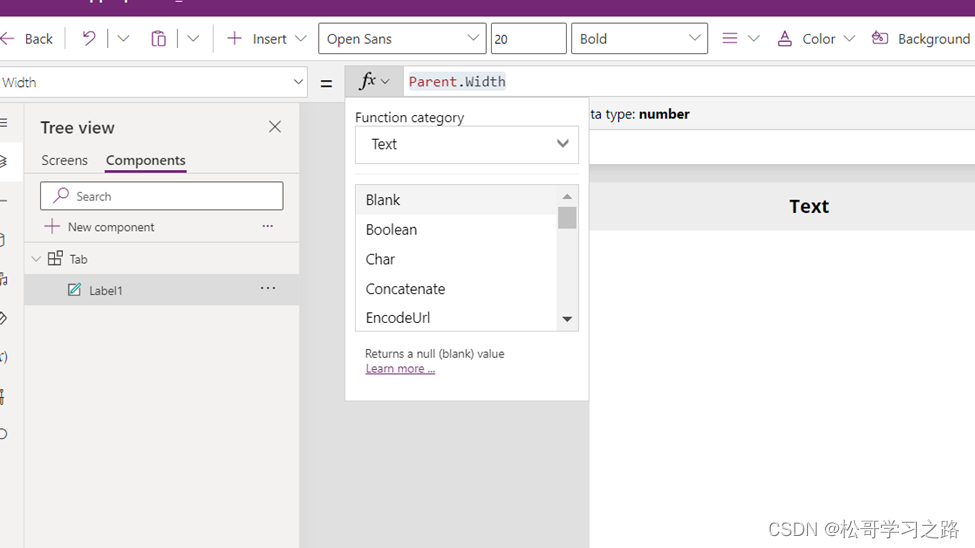Open the Open Sans font dropdown

point(402,39)
